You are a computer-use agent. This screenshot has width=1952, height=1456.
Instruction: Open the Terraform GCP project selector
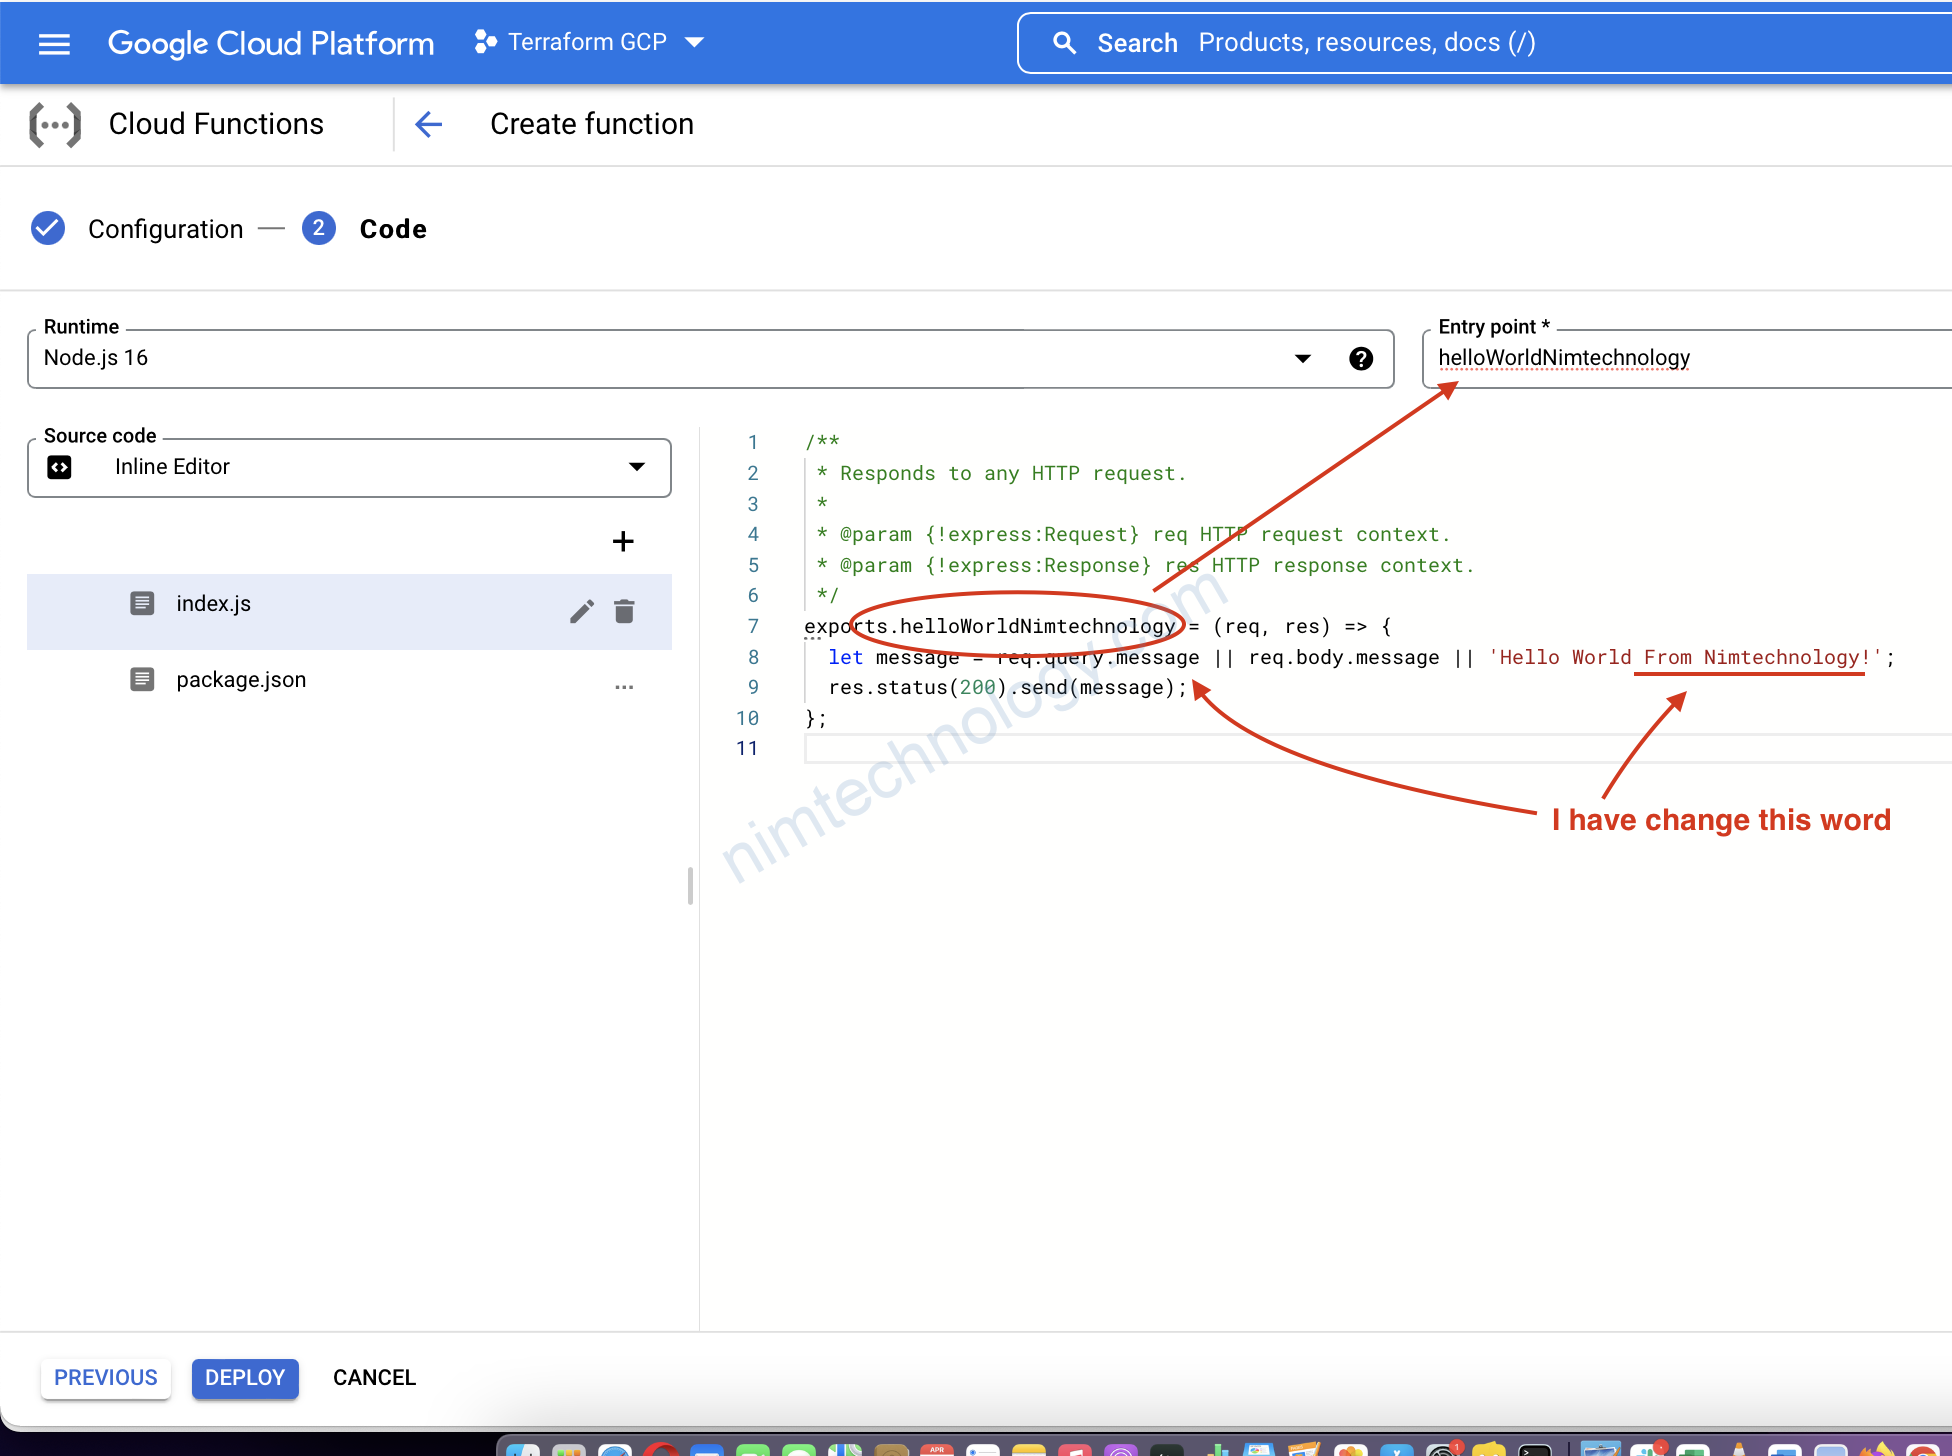(589, 43)
